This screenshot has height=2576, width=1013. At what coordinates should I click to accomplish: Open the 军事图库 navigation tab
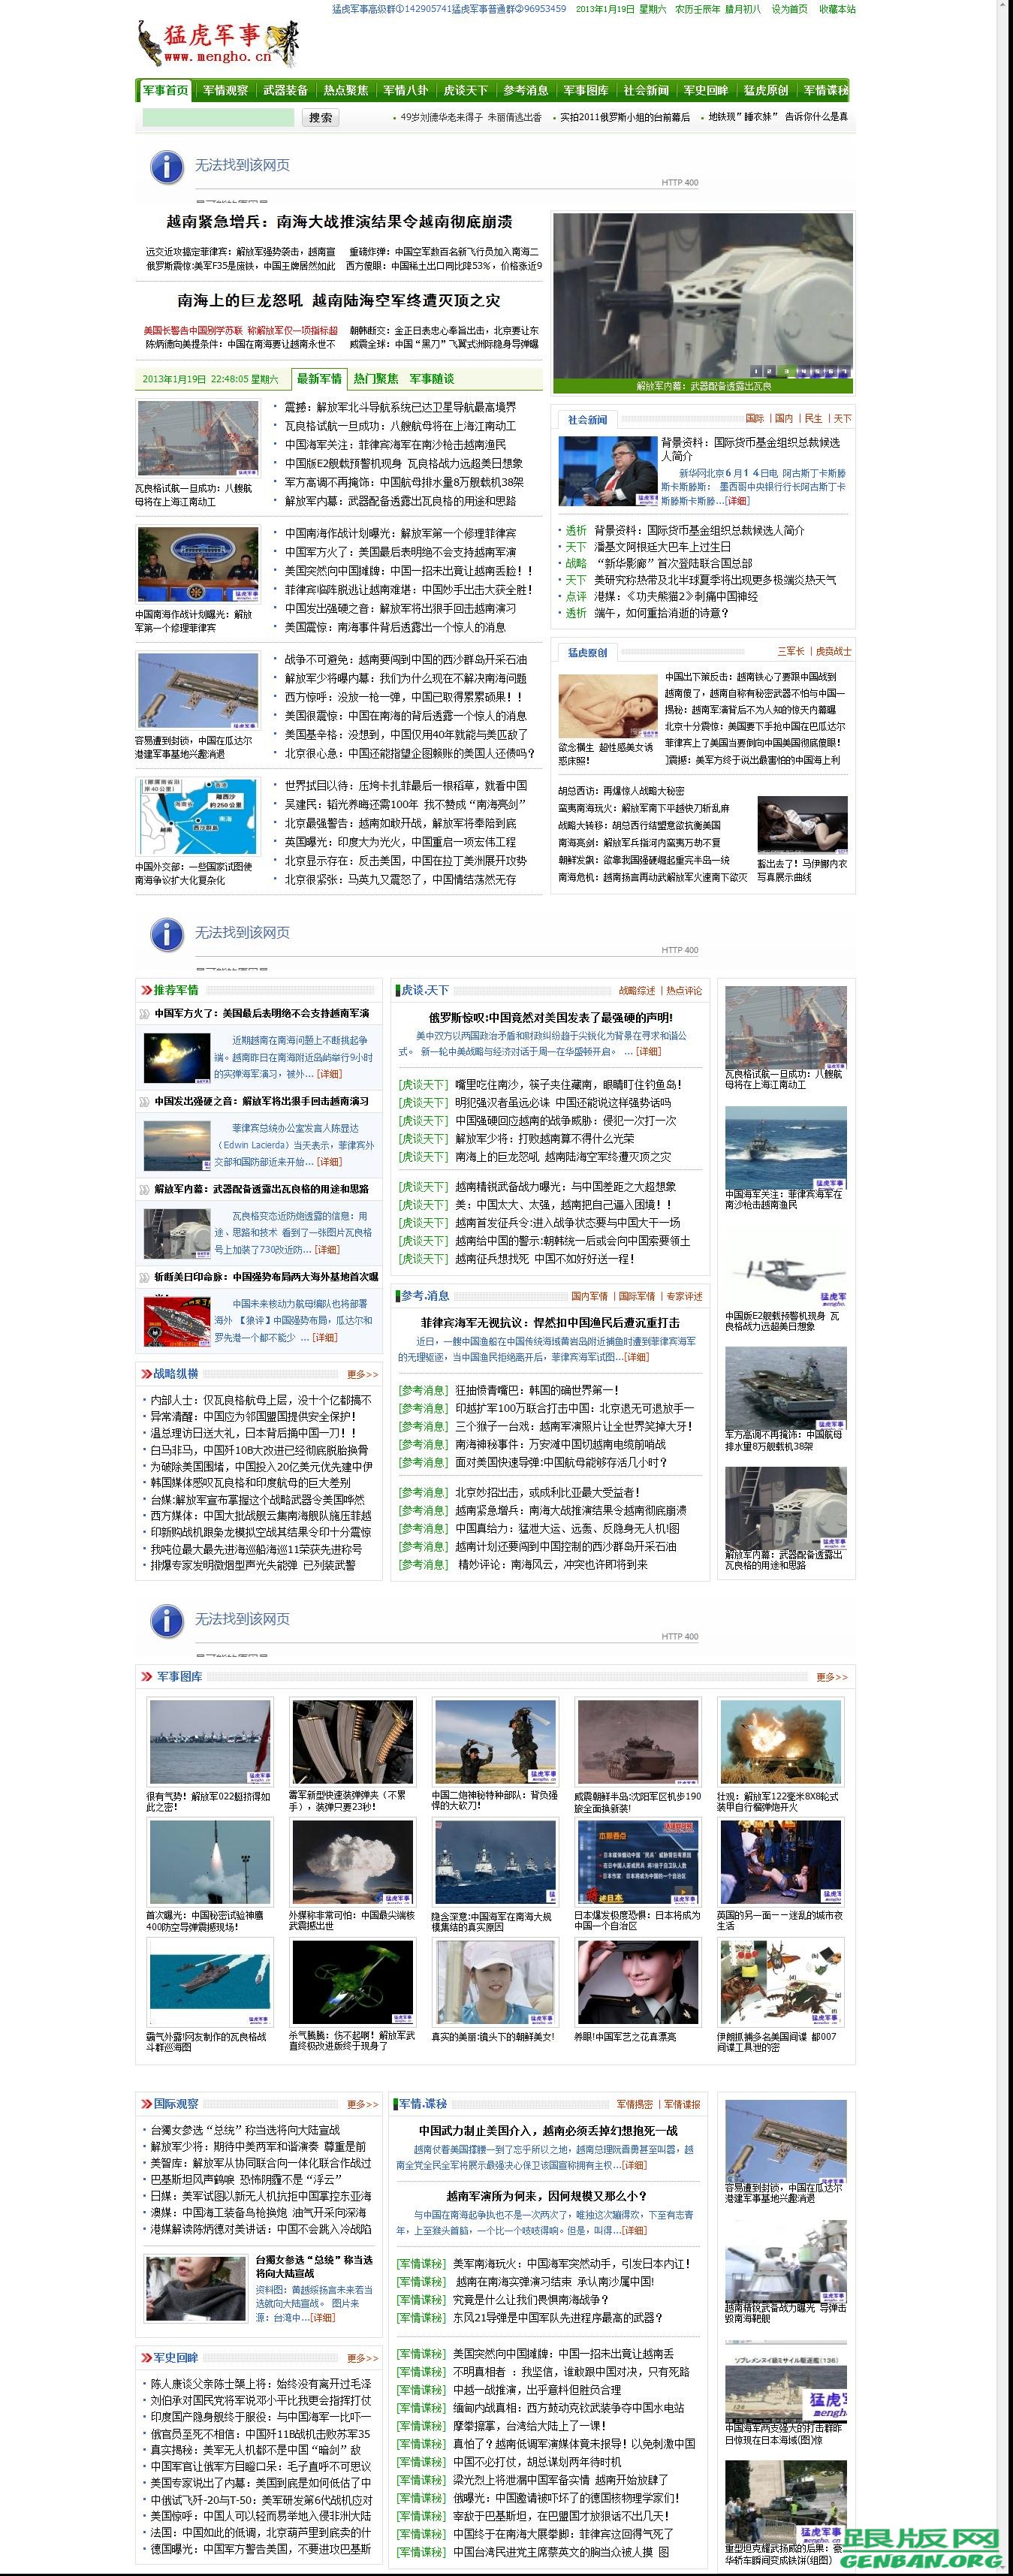point(585,90)
